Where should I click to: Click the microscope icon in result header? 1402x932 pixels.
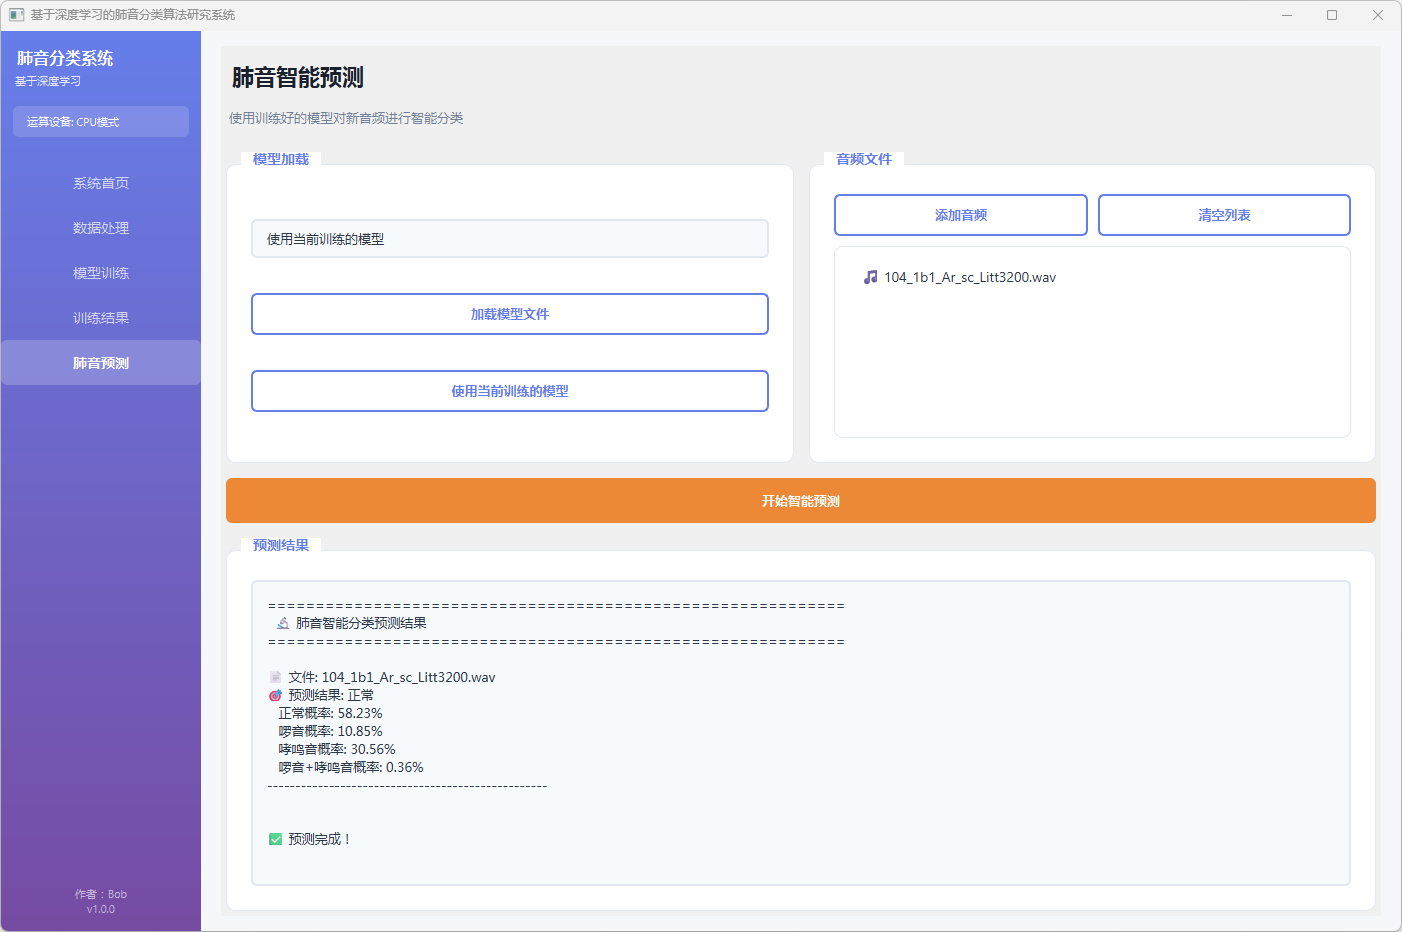coord(283,623)
